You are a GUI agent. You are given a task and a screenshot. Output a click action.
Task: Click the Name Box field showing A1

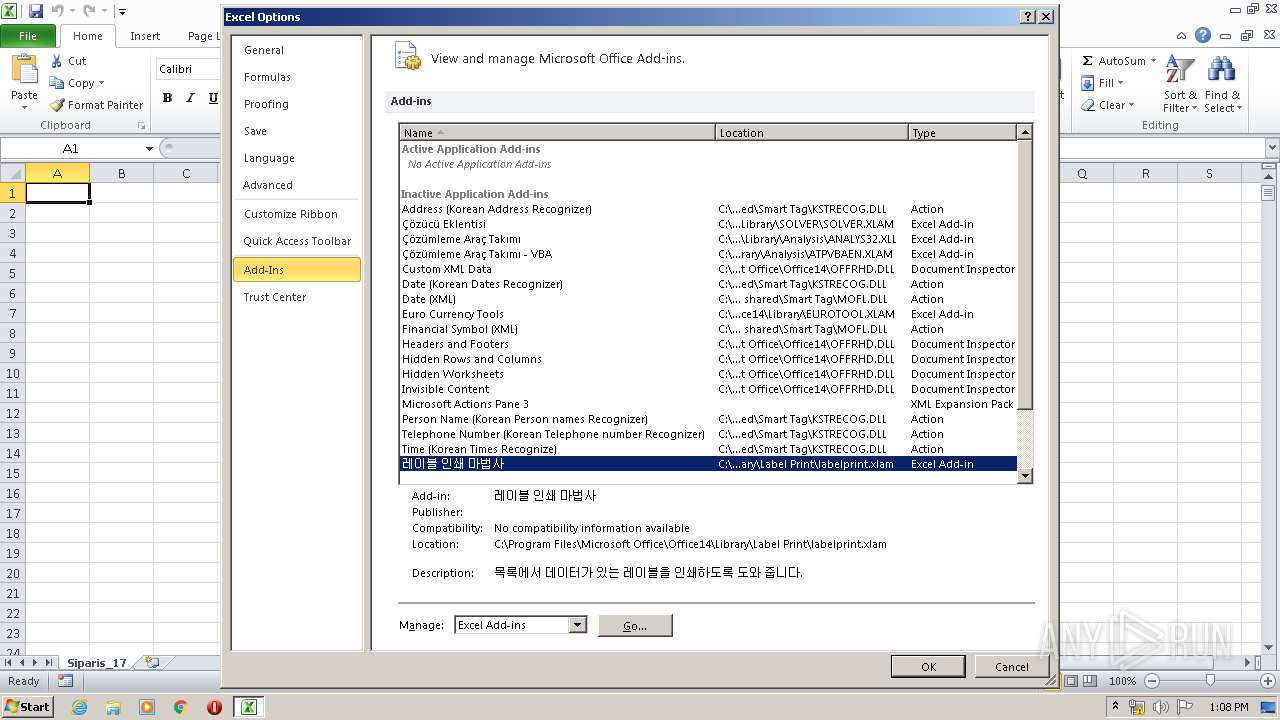point(71,149)
